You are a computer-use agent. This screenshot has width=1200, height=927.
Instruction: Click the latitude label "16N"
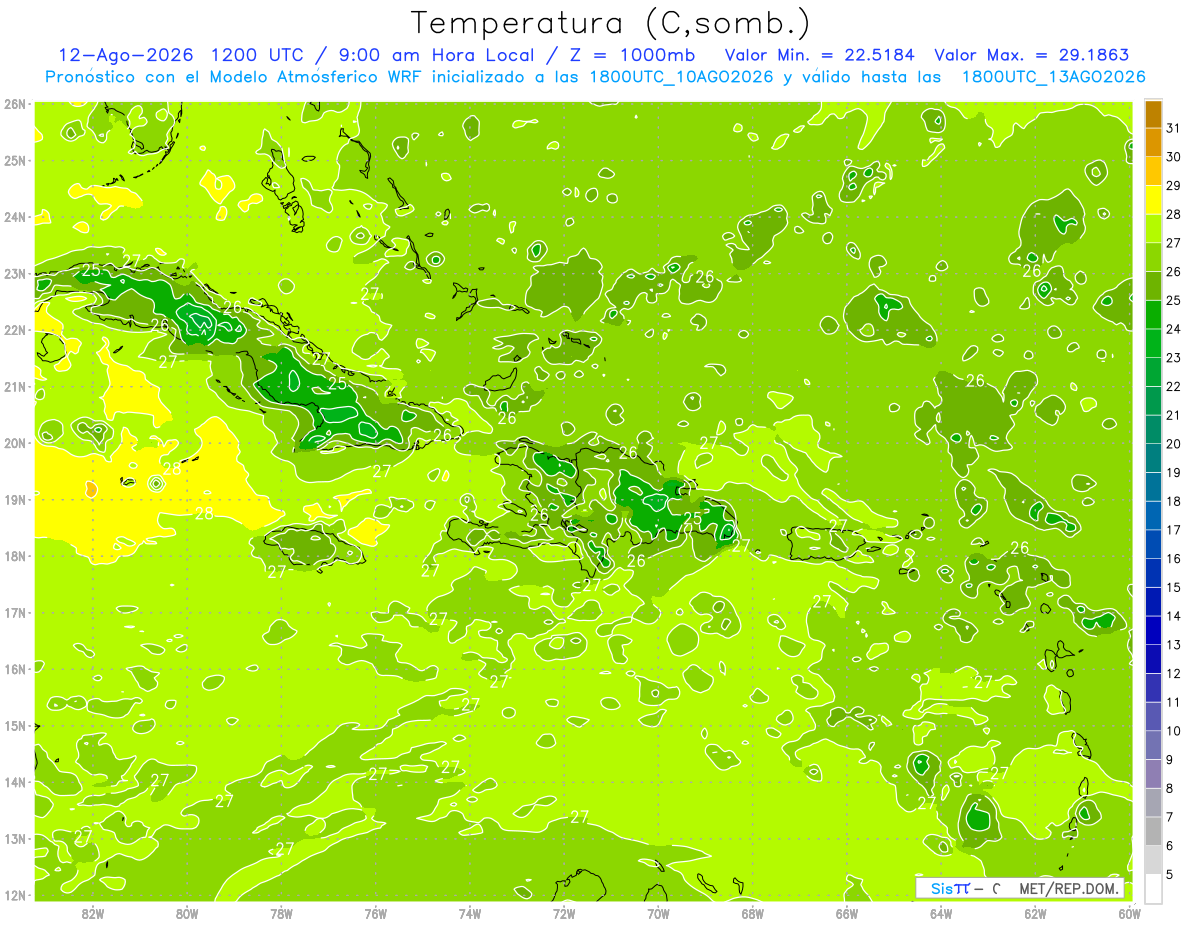click(15, 669)
